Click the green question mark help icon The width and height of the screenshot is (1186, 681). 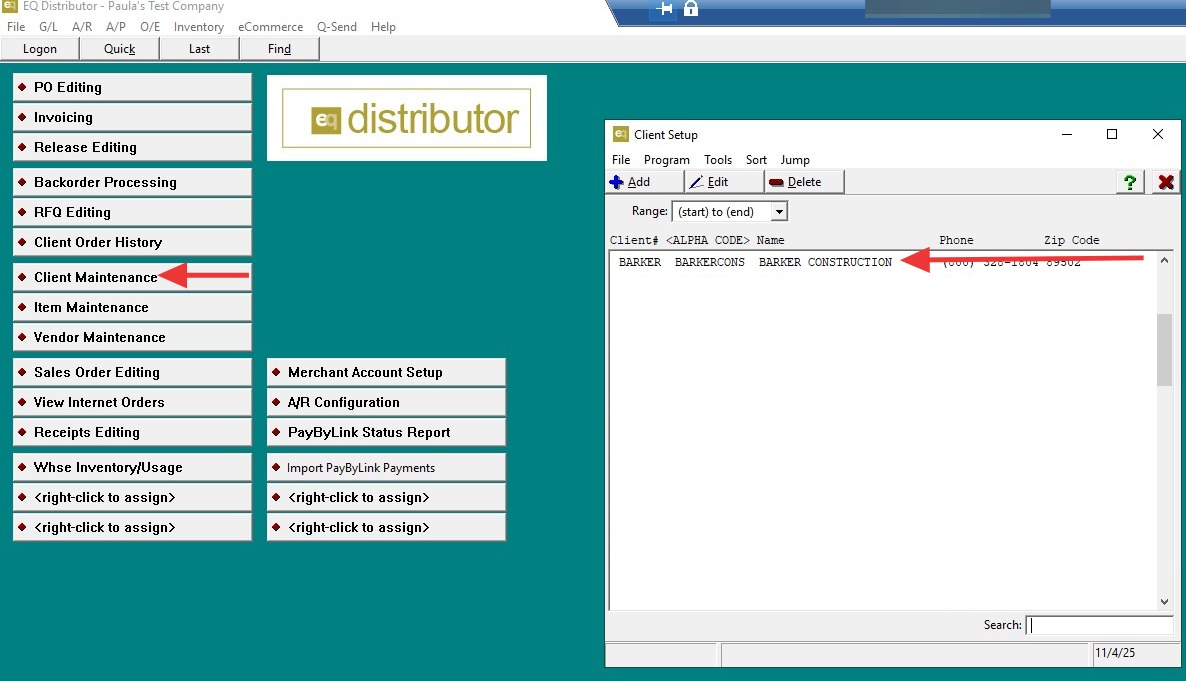point(1130,182)
